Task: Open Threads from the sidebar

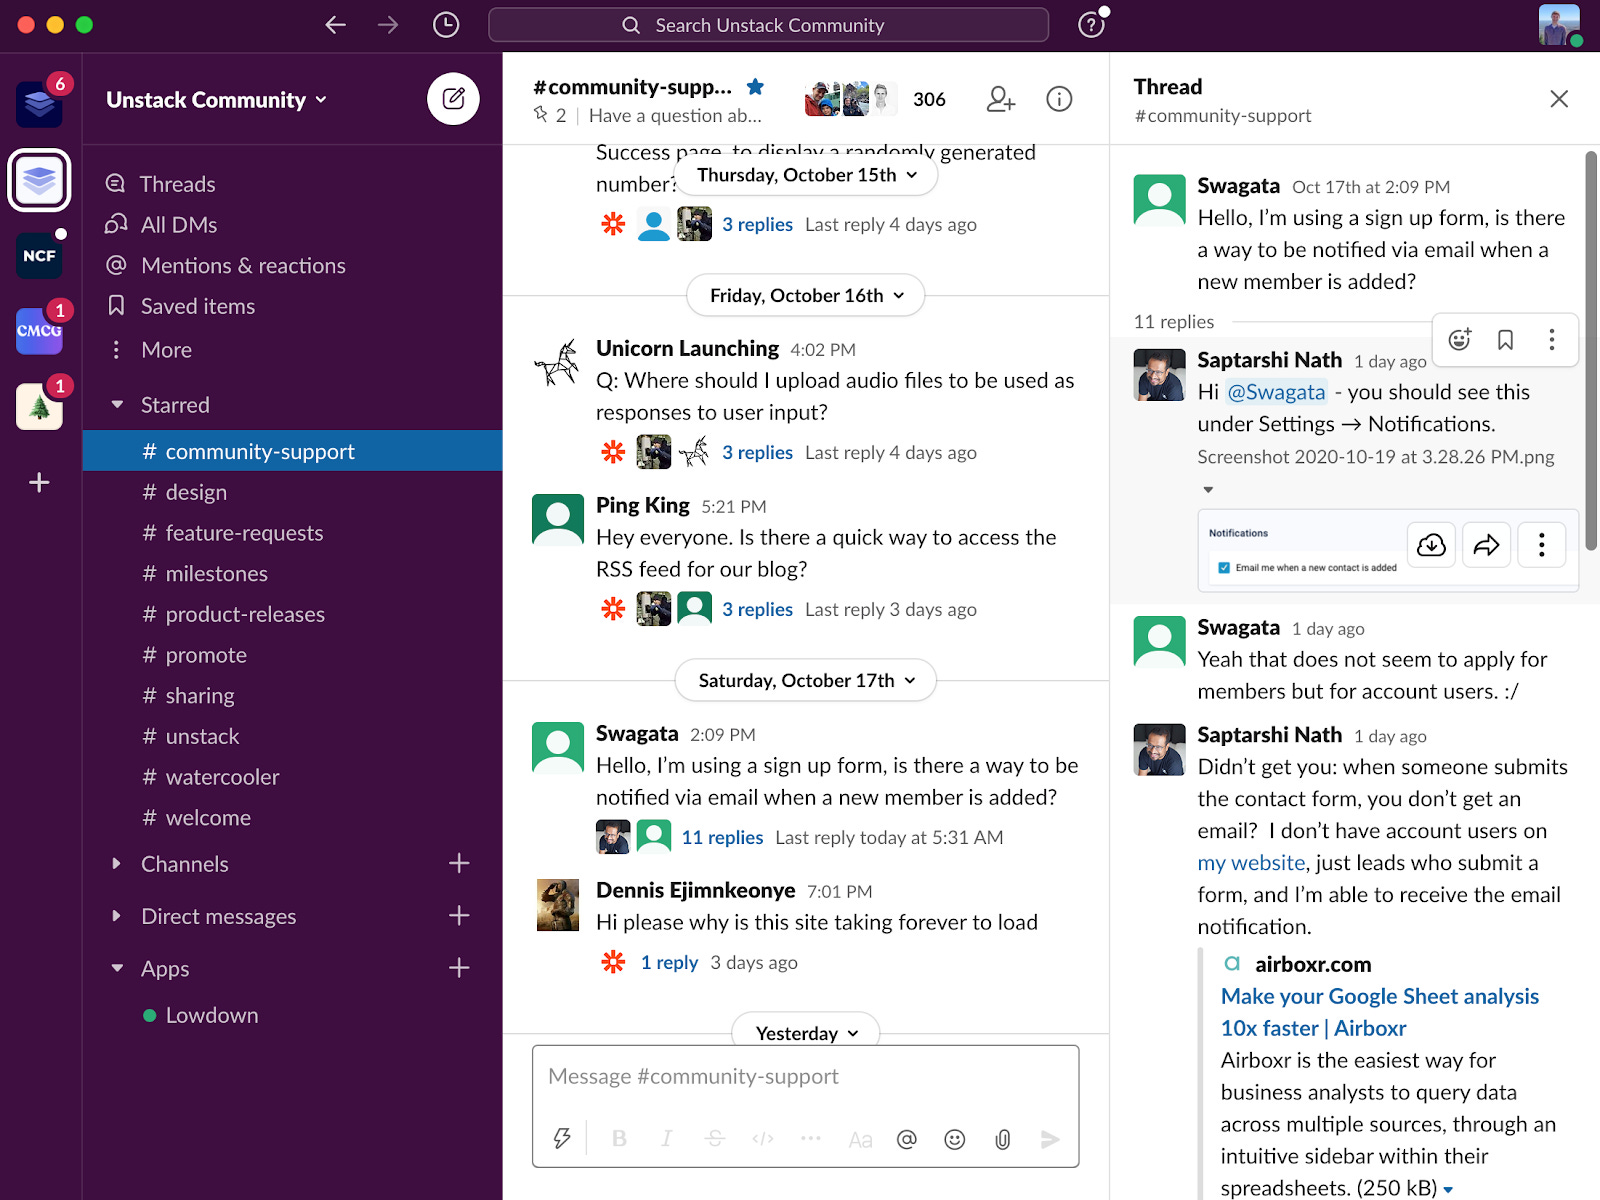Action: (177, 183)
